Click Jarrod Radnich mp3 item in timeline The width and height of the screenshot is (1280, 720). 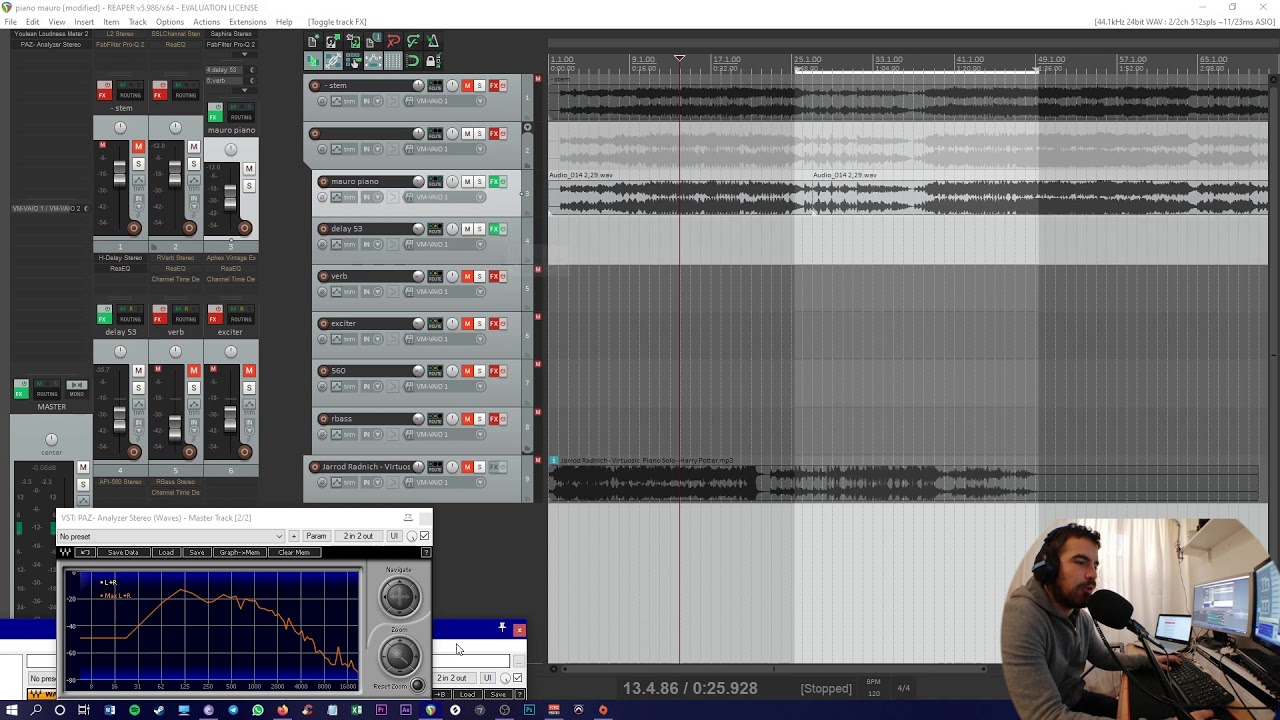pos(905,480)
